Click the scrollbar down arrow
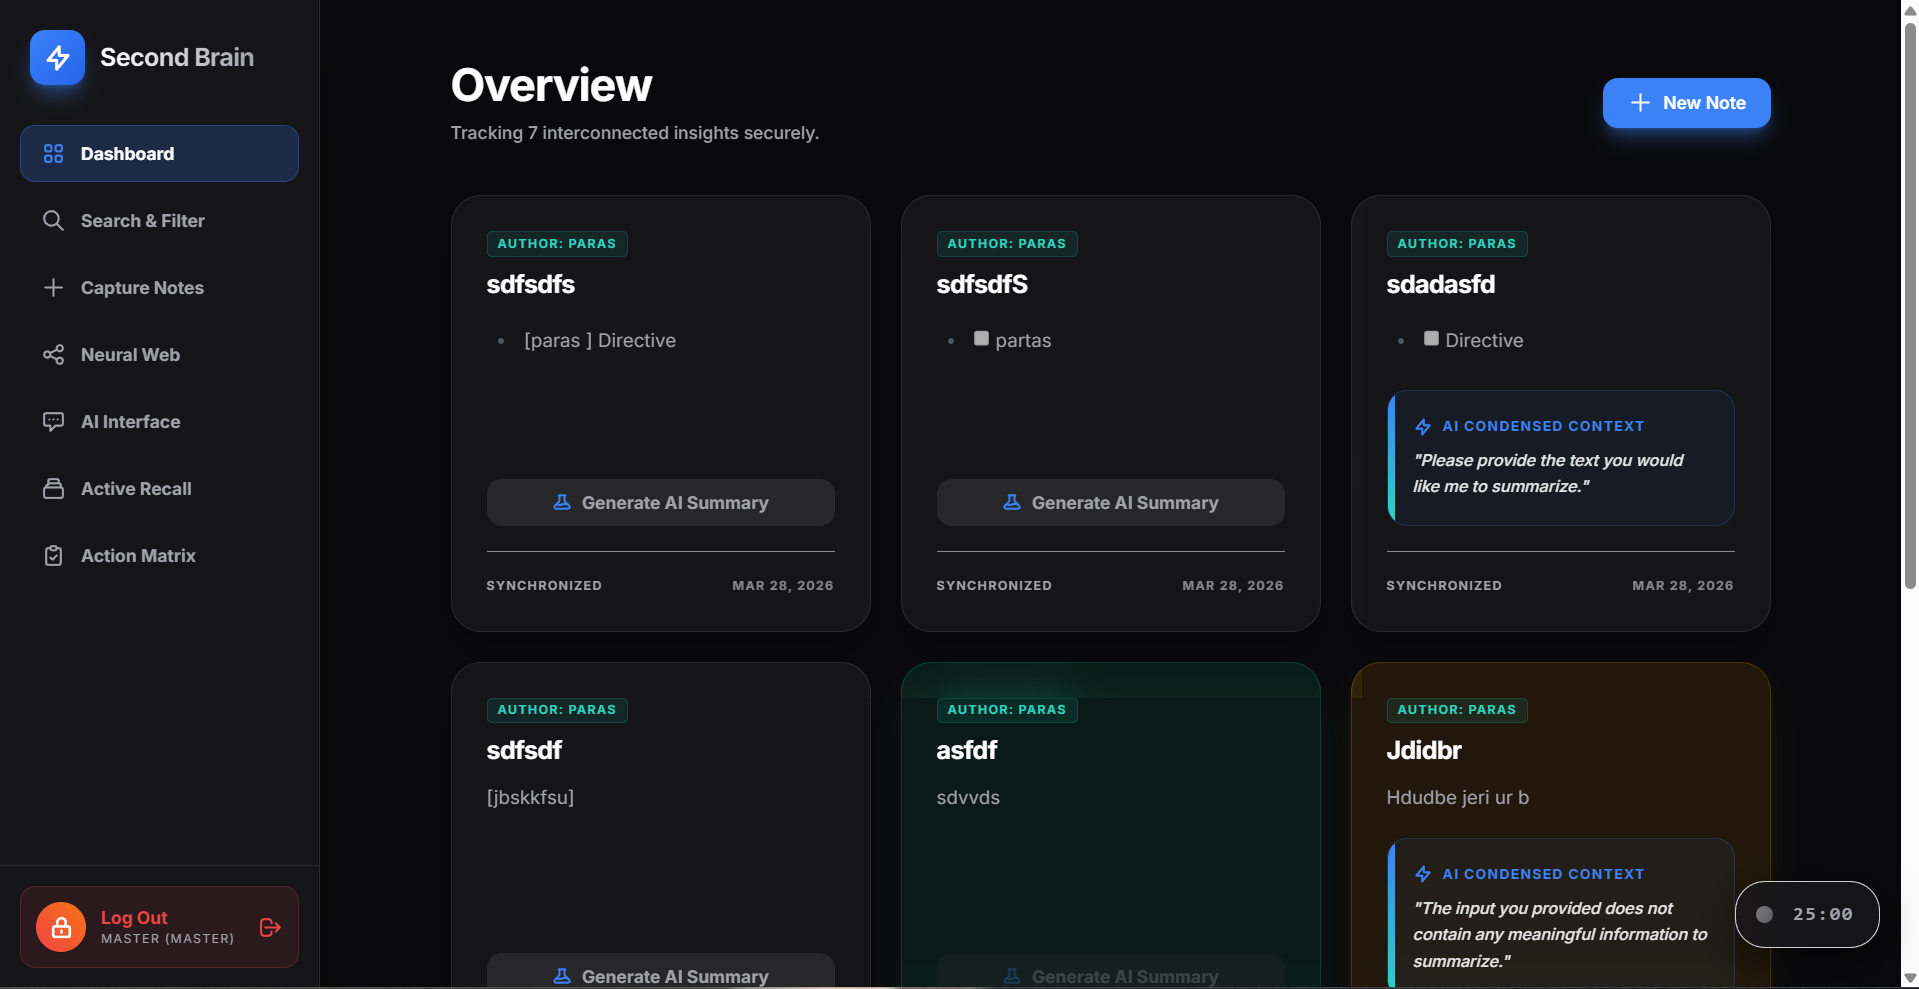Screen dimensions: 1919x989 click(x=1909, y=978)
